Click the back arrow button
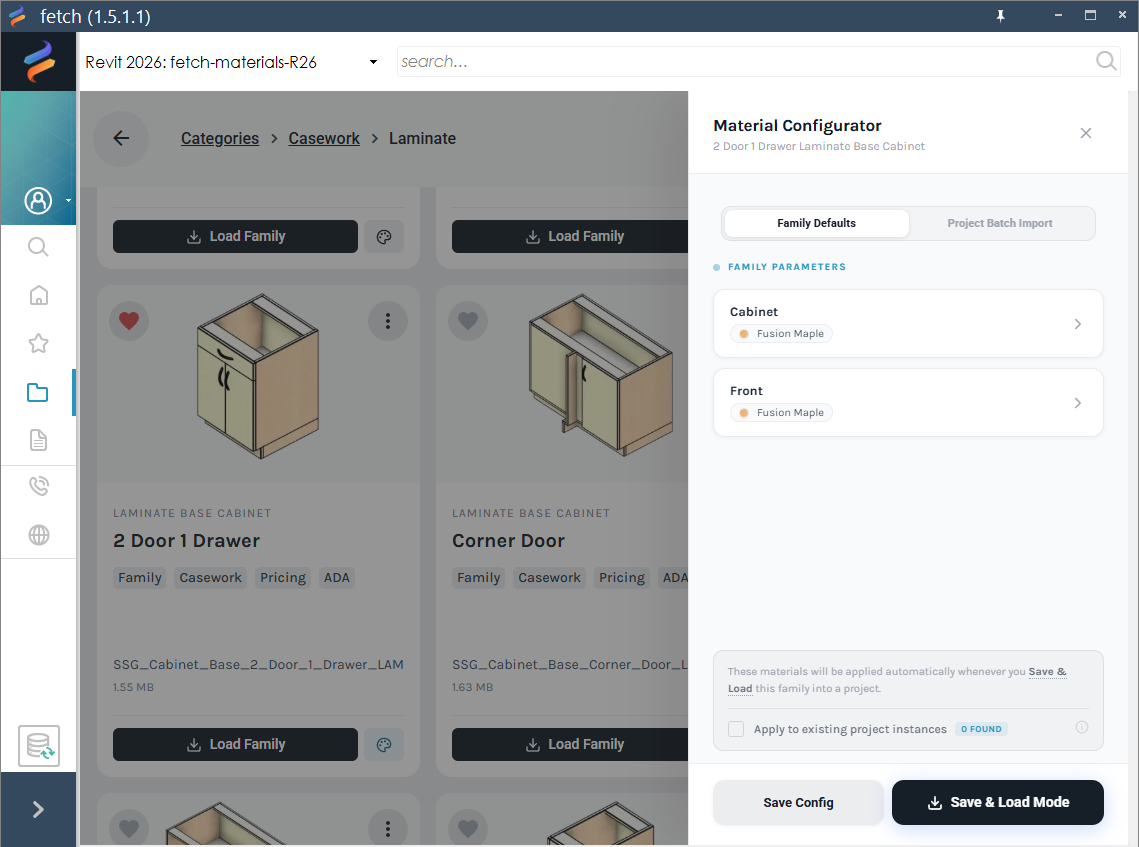The image size is (1139, 847). (x=121, y=138)
